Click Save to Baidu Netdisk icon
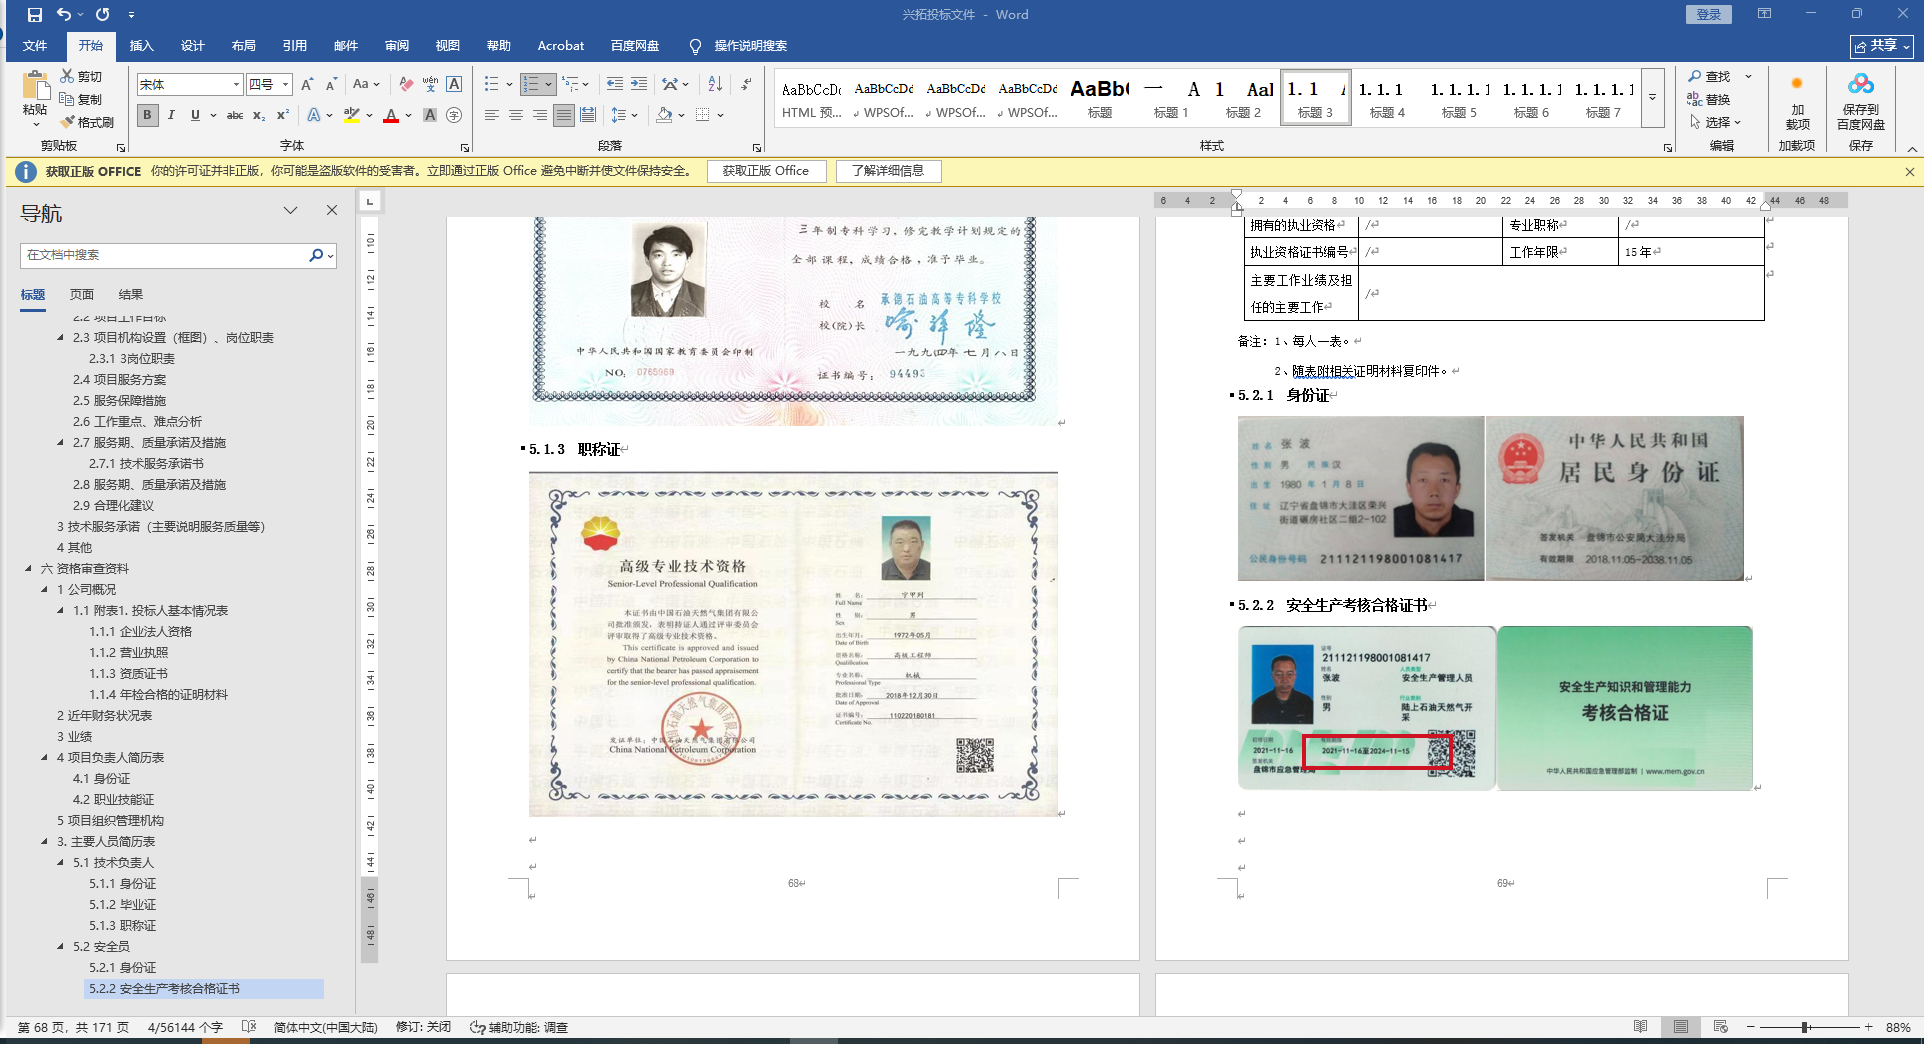Viewport: 1924px width, 1044px height. [x=1860, y=100]
